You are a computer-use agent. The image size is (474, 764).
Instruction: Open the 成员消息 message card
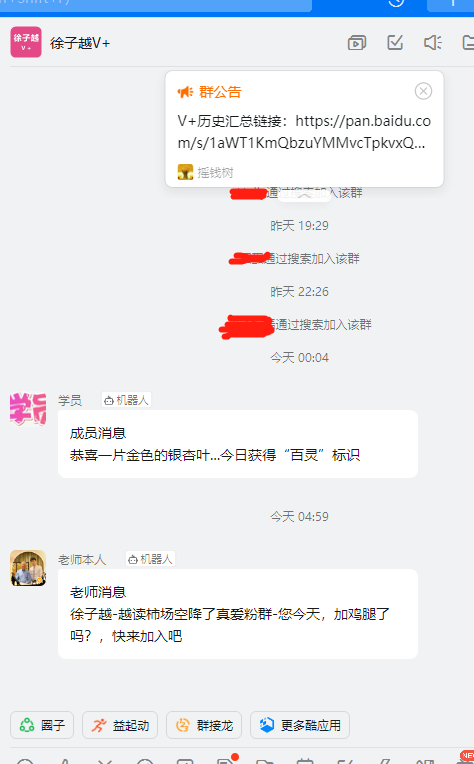pyautogui.click(x=238, y=444)
